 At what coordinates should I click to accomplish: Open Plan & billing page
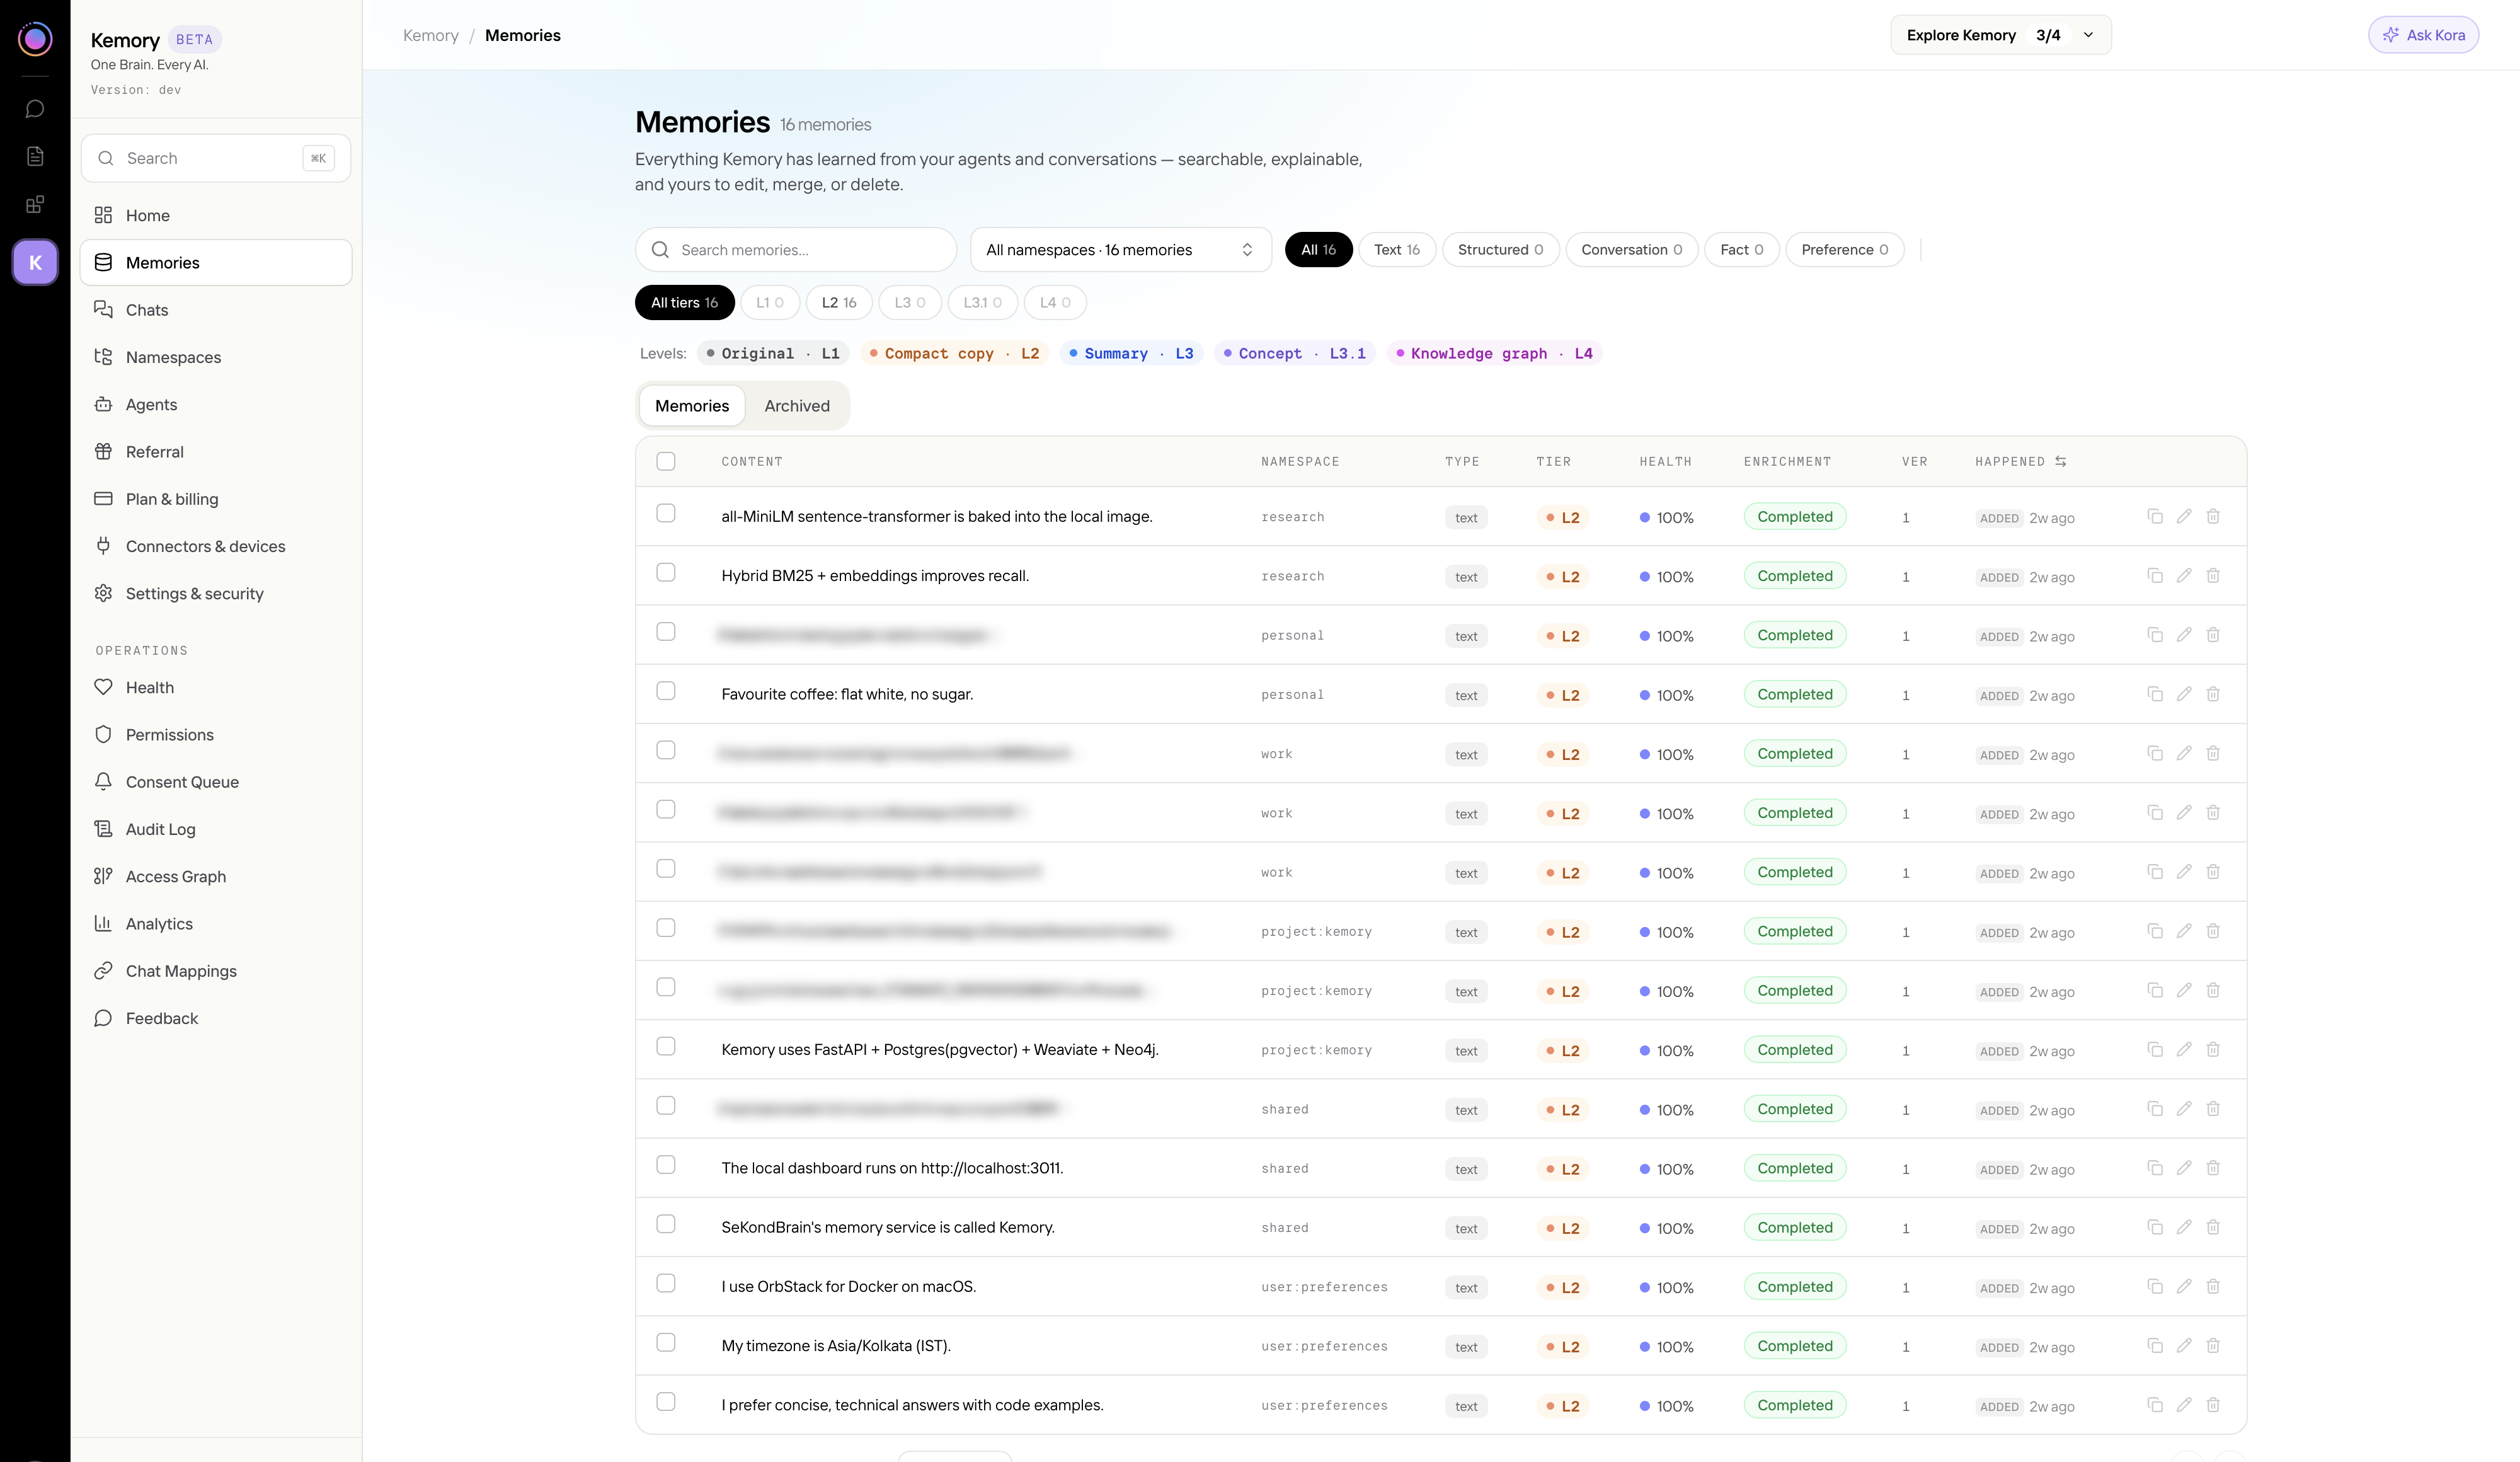tap(216, 500)
